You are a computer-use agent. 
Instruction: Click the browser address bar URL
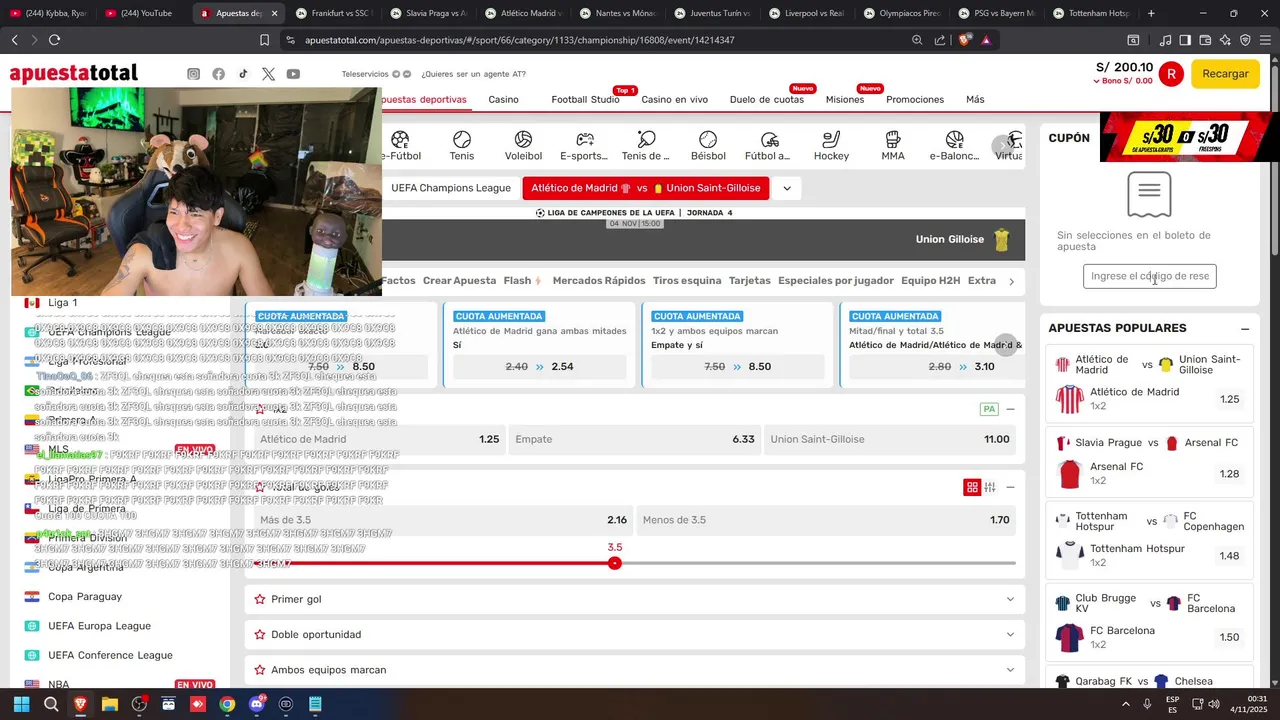520,40
